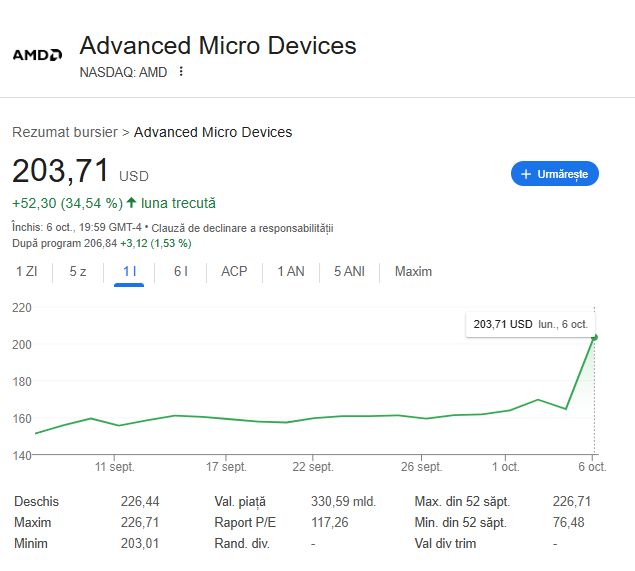Click the 203,71 USD chart tooltip

pyautogui.click(x=529, y=324)
